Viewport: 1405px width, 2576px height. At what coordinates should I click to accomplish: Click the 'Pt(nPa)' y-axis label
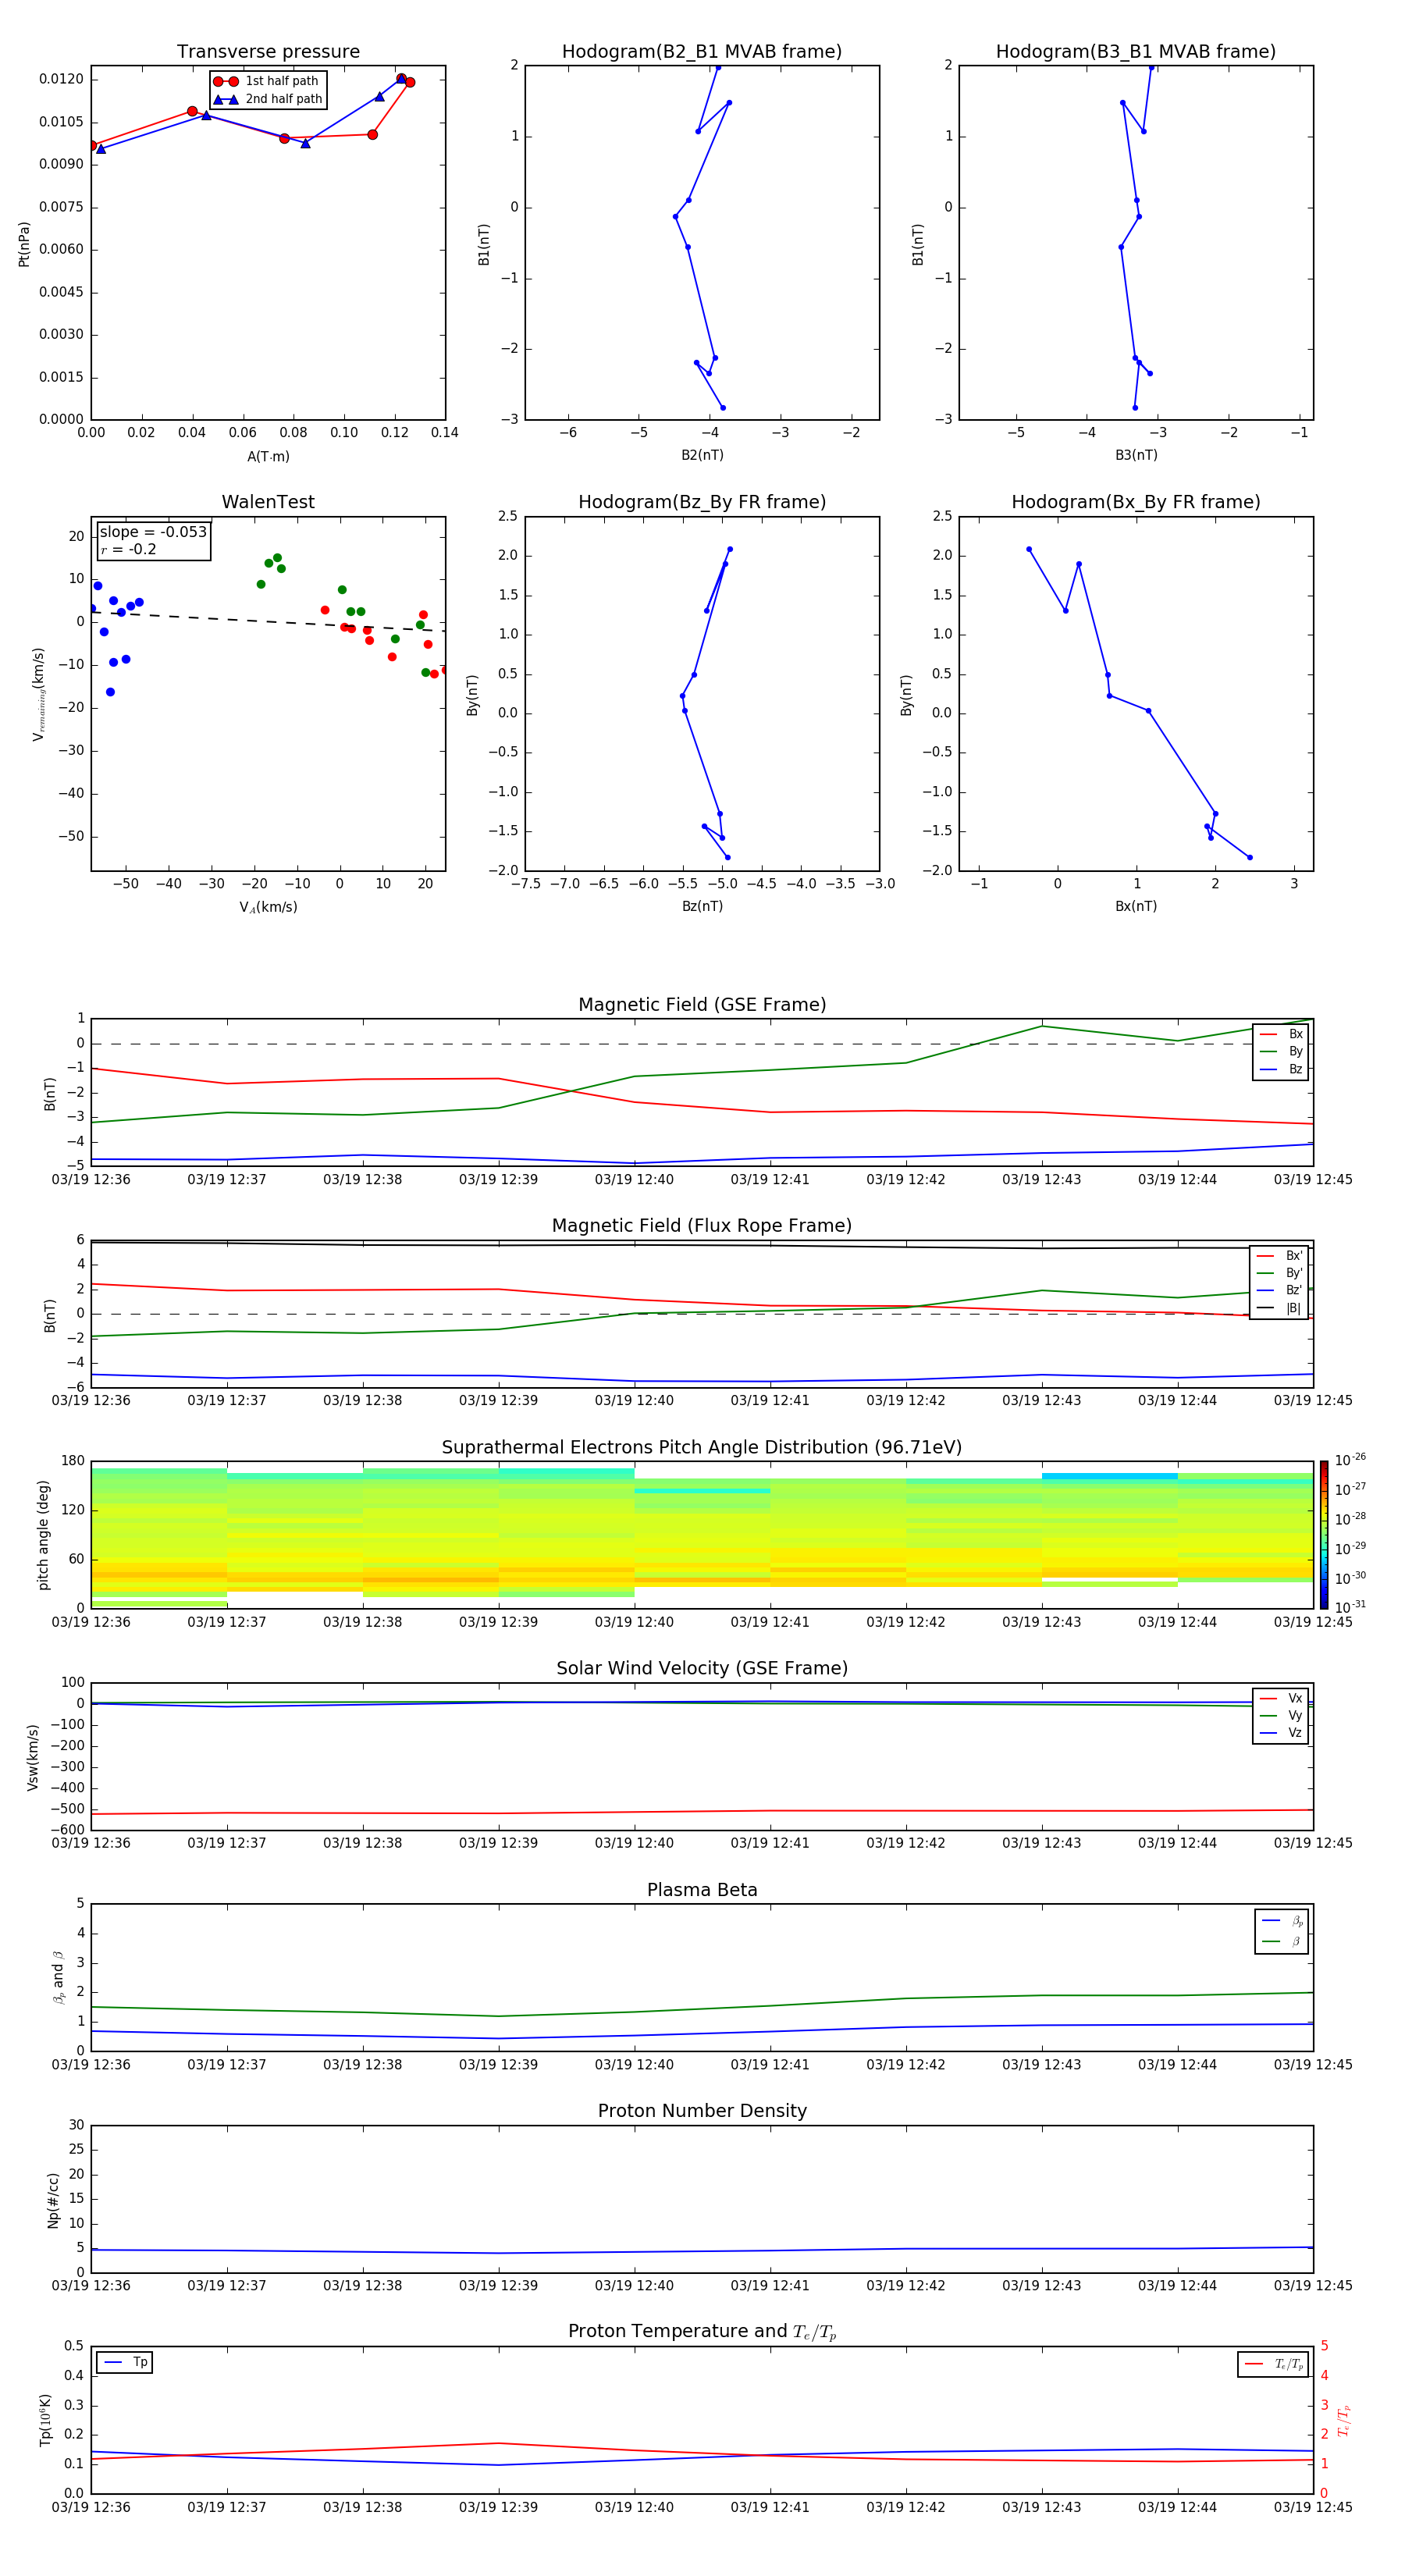24,244
